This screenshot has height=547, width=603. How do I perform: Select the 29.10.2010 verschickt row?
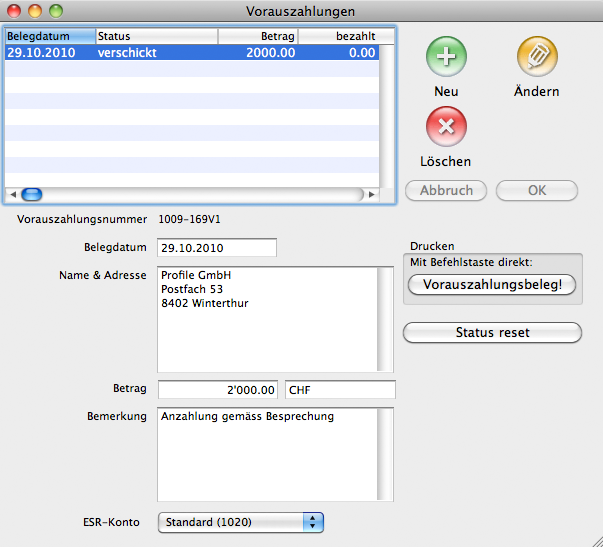(190, 54)
